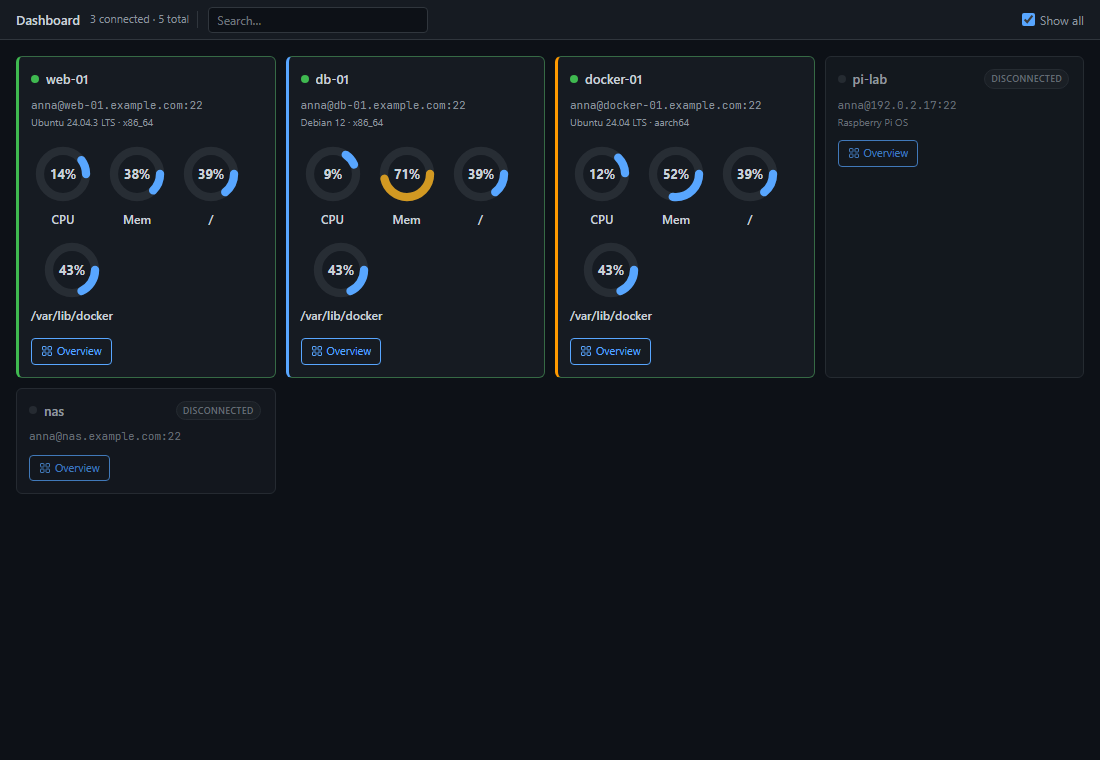This screenshot has height=760, width=1100.
Task: Open Overview for docker-01
Action: 610,352
